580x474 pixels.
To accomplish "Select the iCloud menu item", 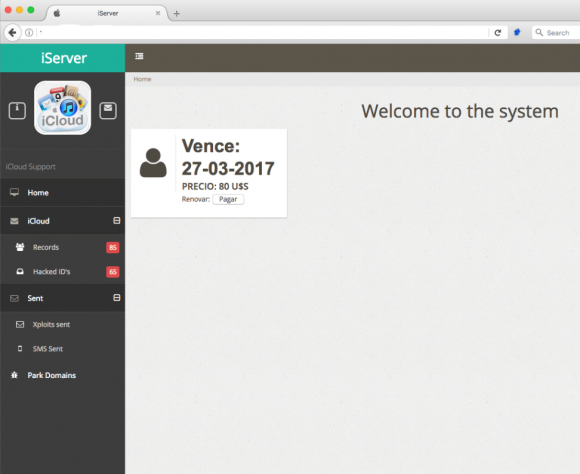I will click(x=63, y=221).
